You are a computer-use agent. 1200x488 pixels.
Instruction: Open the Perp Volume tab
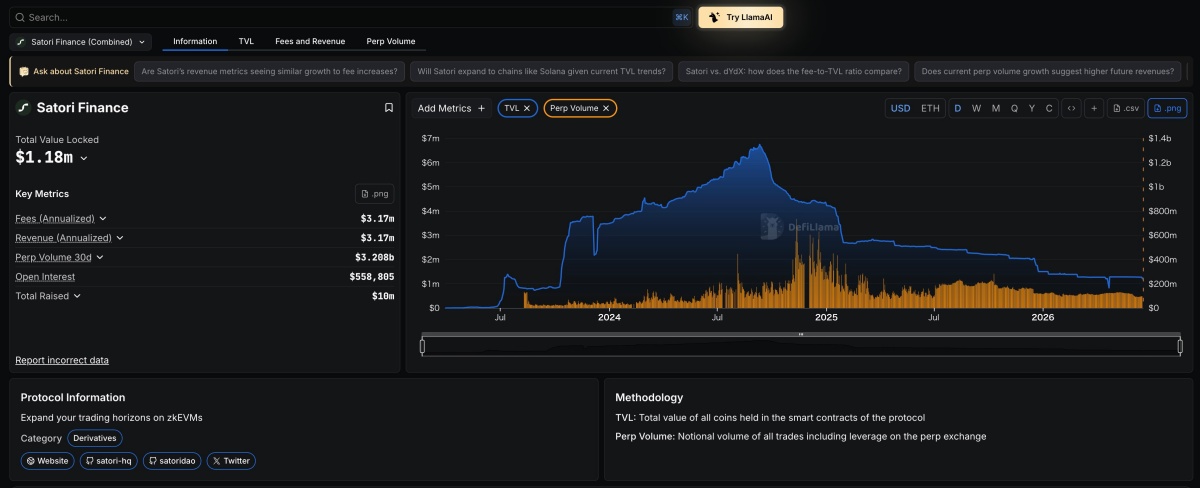click(x=391, y=41)
